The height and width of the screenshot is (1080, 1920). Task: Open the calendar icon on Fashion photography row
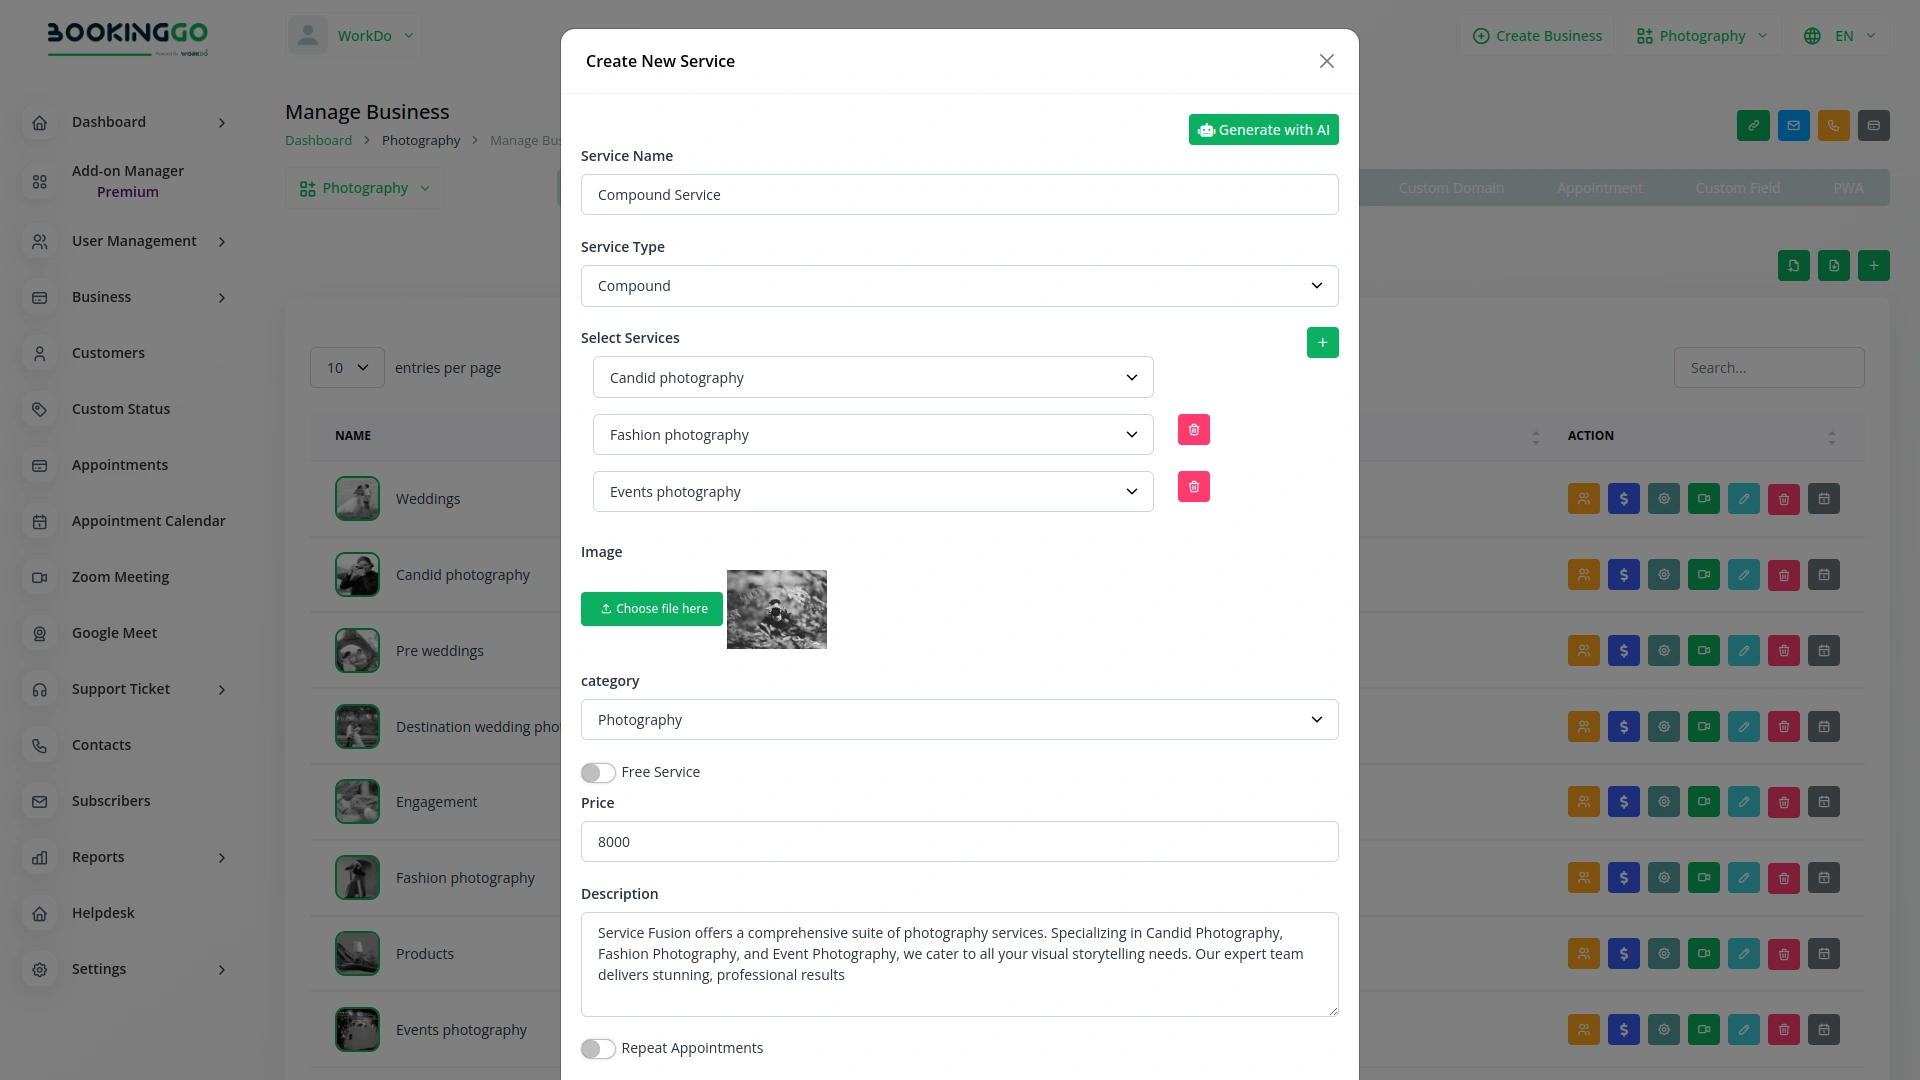(x=1823, y=877)
